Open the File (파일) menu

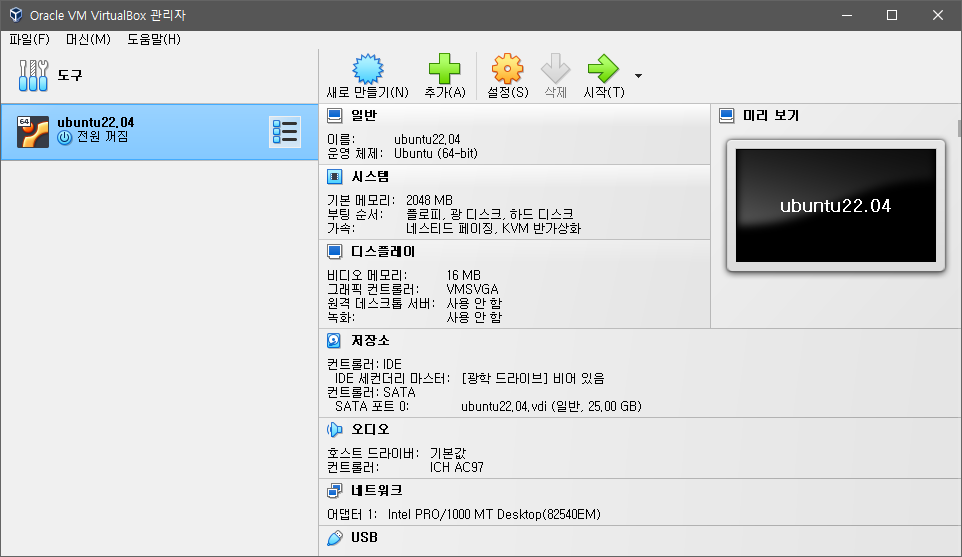tap(29, 39)
